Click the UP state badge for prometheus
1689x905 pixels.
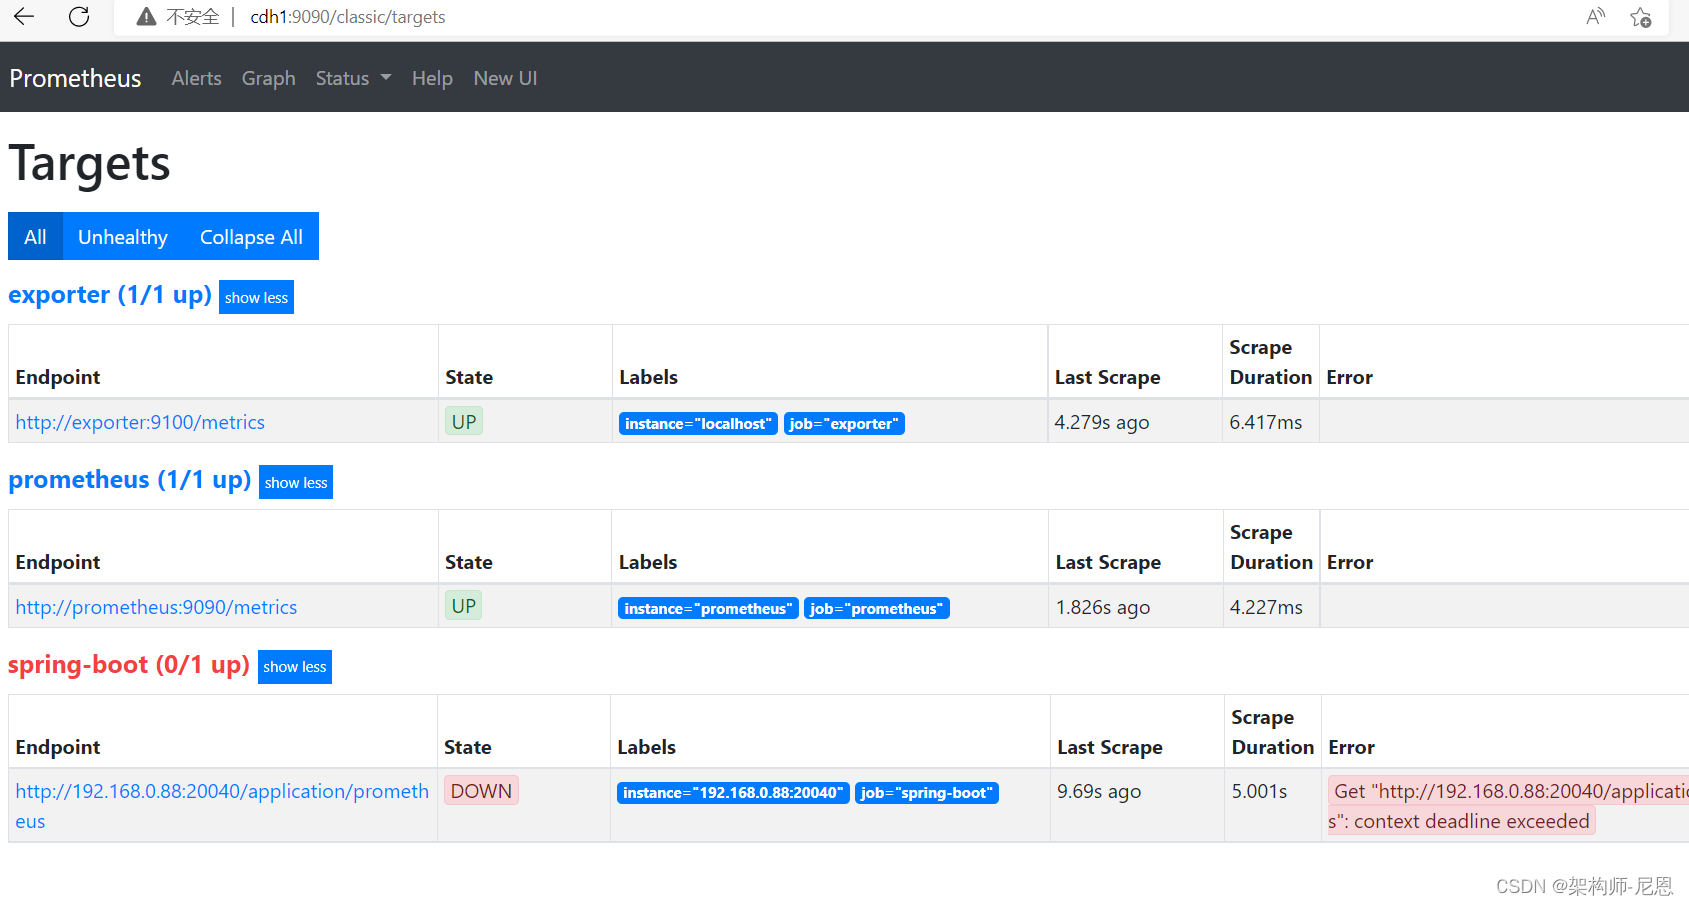[x=463, y=605]
